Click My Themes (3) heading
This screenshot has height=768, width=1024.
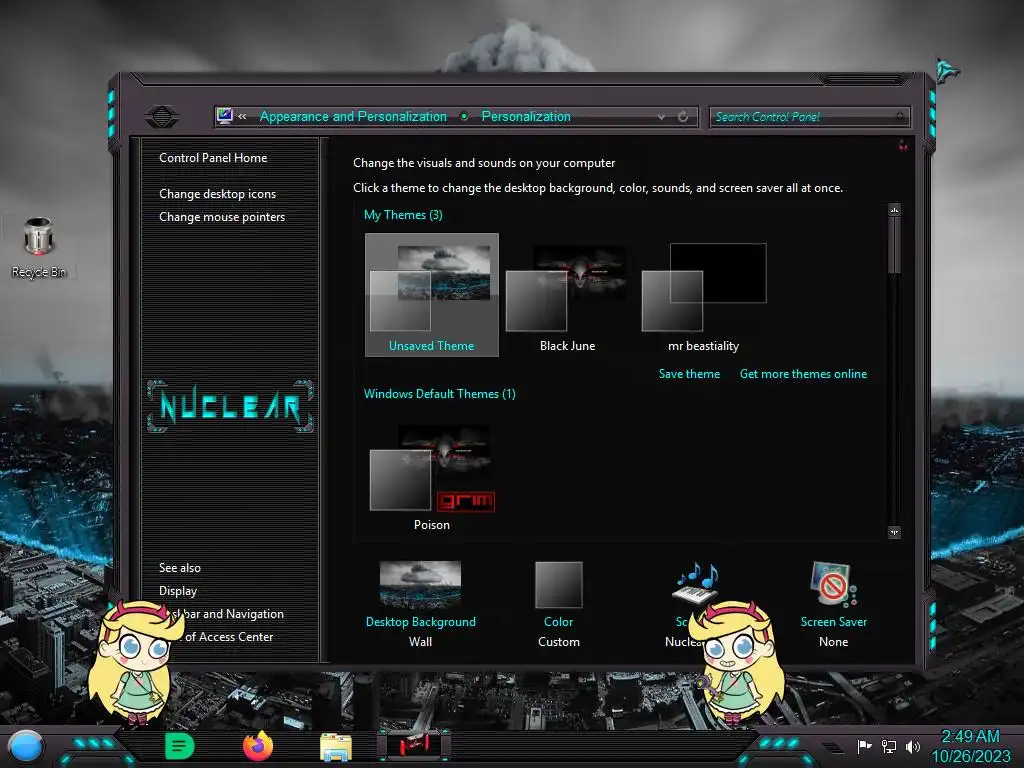(x=403, y=215)
